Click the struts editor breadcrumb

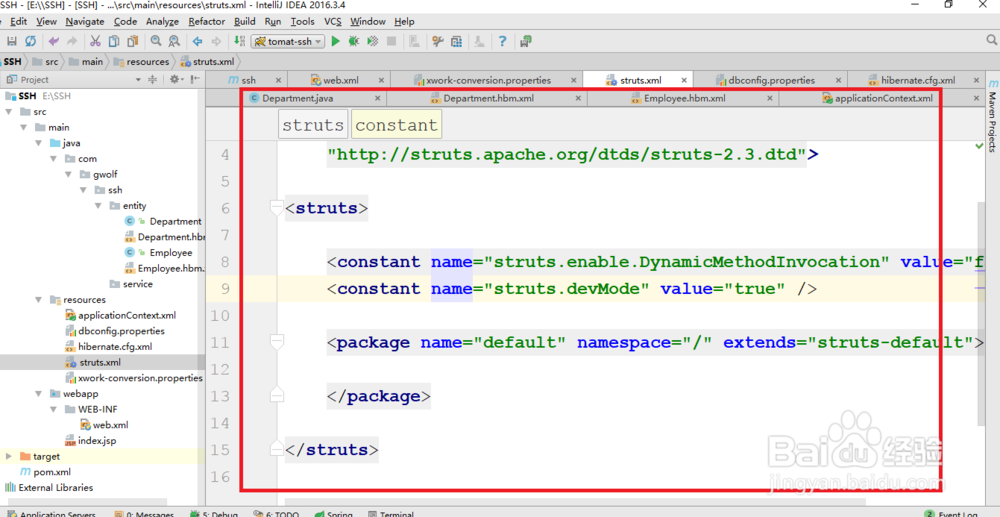313,125
